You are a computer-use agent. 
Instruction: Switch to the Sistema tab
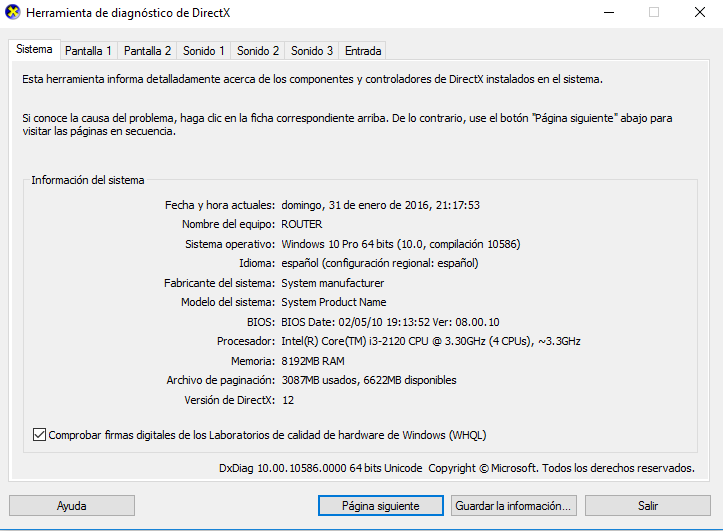[34, 49]
